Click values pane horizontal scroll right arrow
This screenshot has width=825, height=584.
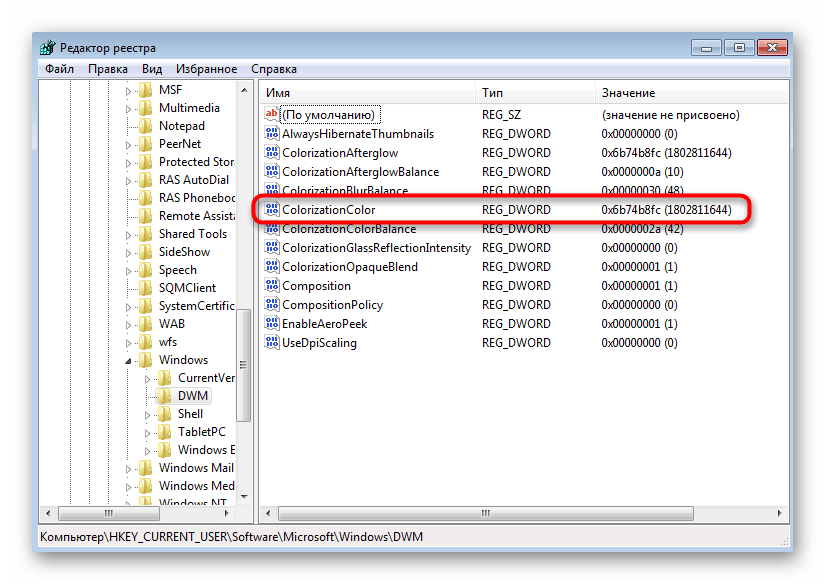point(779,513)
